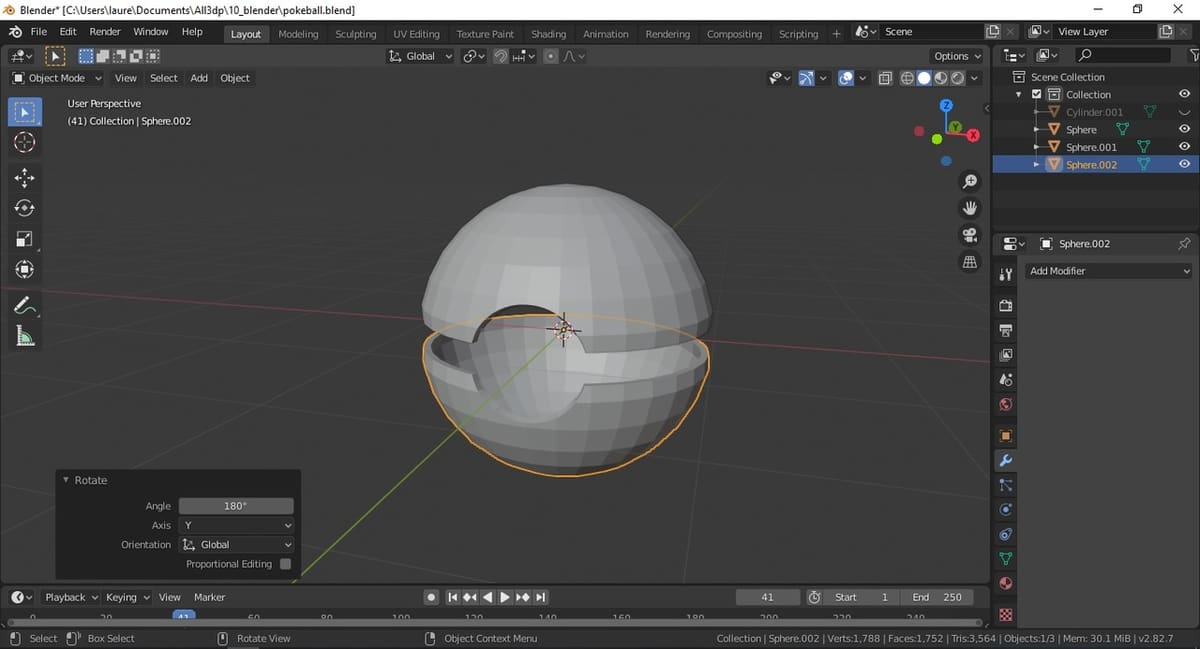Toggle X-ray mode
The image size is (1200, 649).
[x=885, y=78]
